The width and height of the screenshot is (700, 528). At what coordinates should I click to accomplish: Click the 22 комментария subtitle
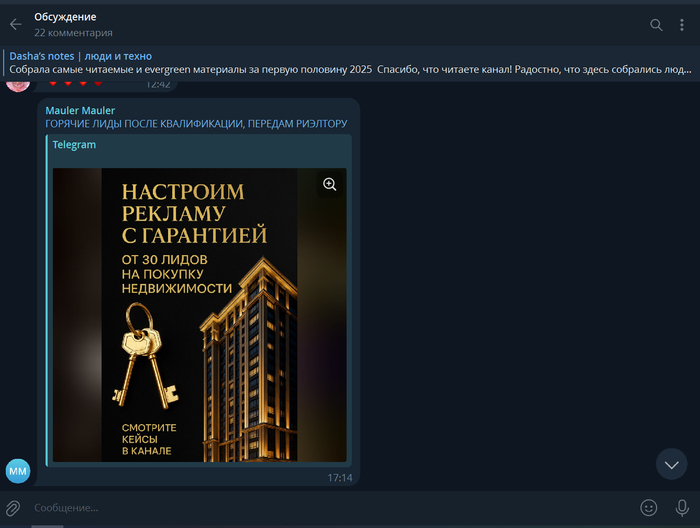click(x=72, y=33)
